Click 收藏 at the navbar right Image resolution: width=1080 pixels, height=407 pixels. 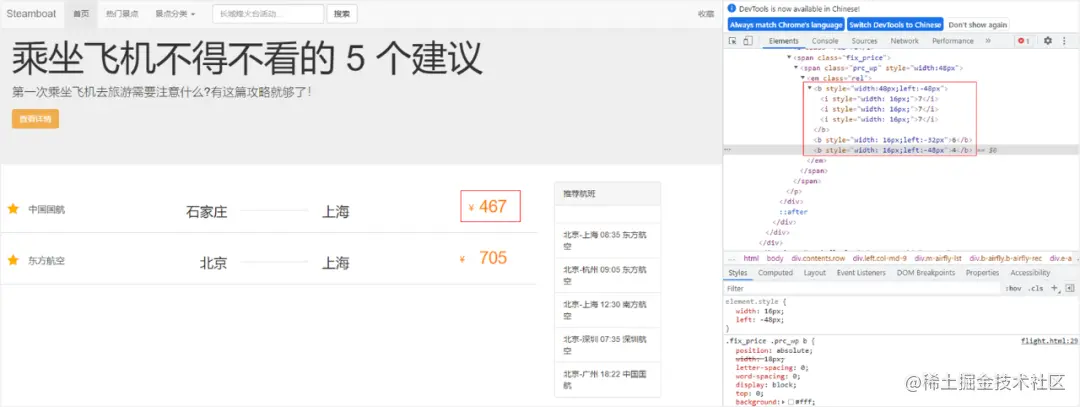(x=705, y=14)
